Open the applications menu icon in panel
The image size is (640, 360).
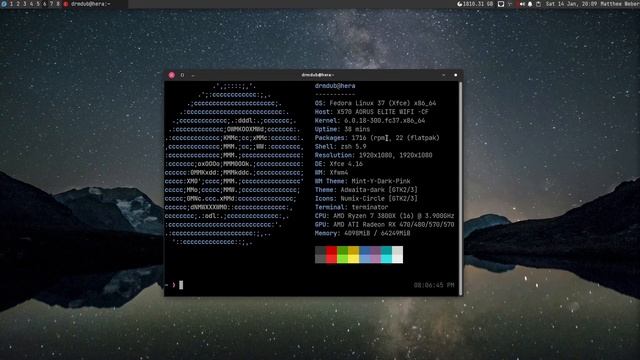[4, 4]
